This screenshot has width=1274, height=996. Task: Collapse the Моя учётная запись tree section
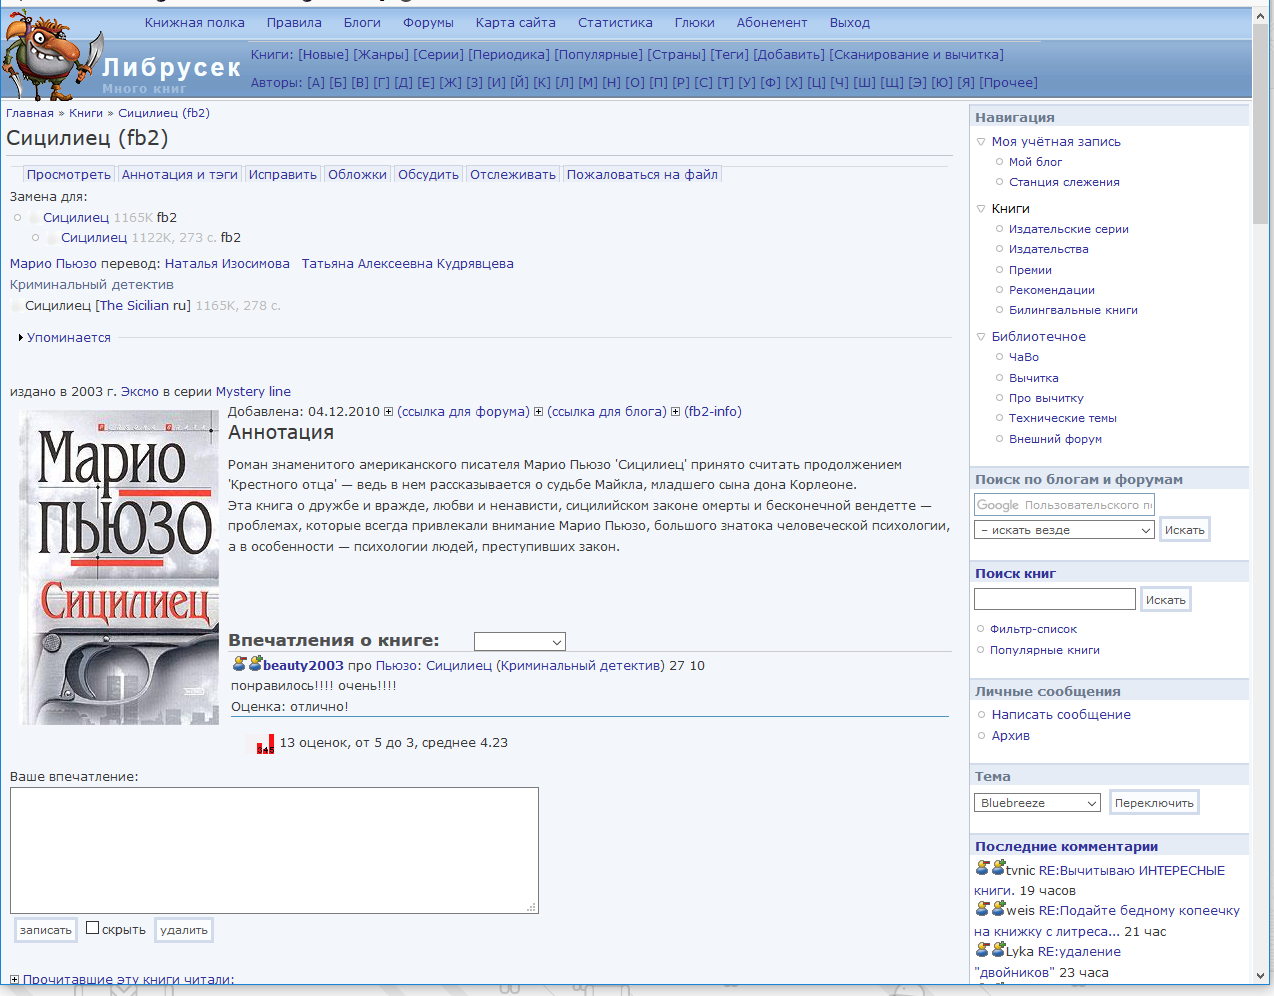point(981,142)
